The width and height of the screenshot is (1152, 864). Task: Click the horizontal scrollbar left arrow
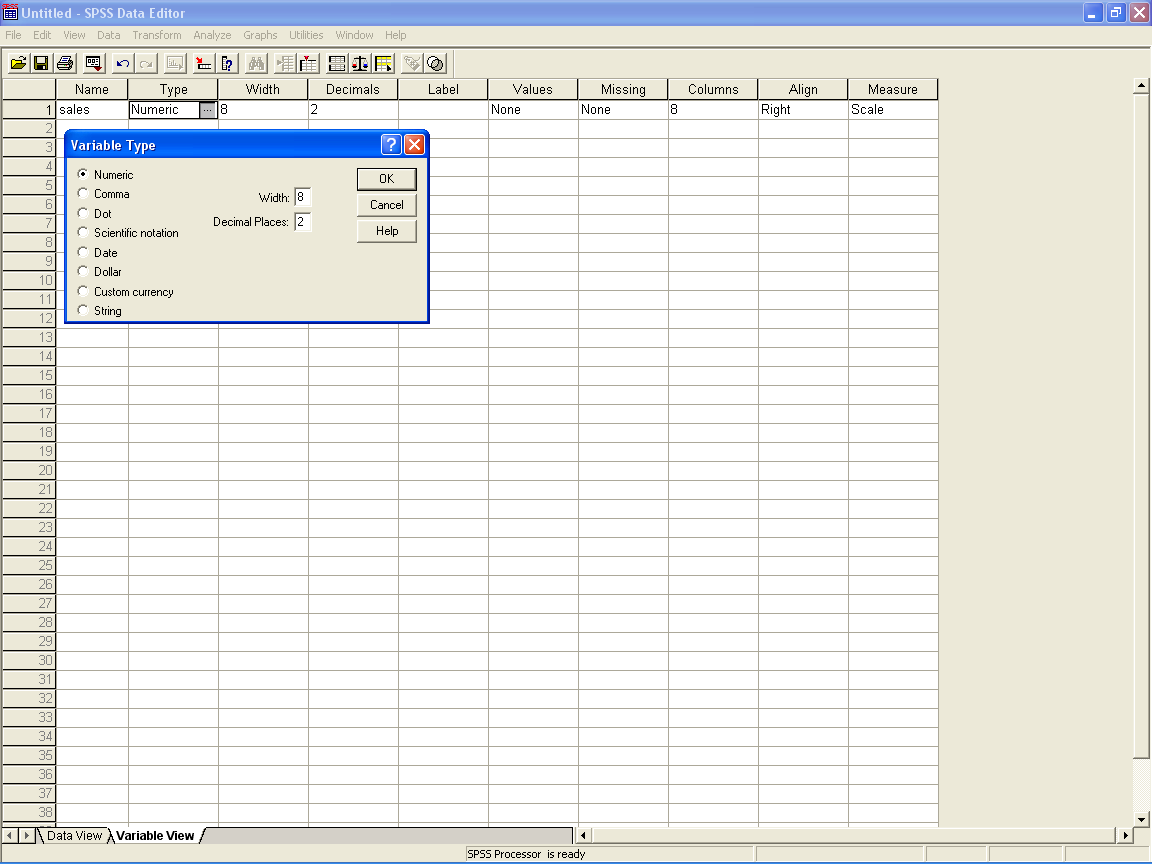(583, 835)
